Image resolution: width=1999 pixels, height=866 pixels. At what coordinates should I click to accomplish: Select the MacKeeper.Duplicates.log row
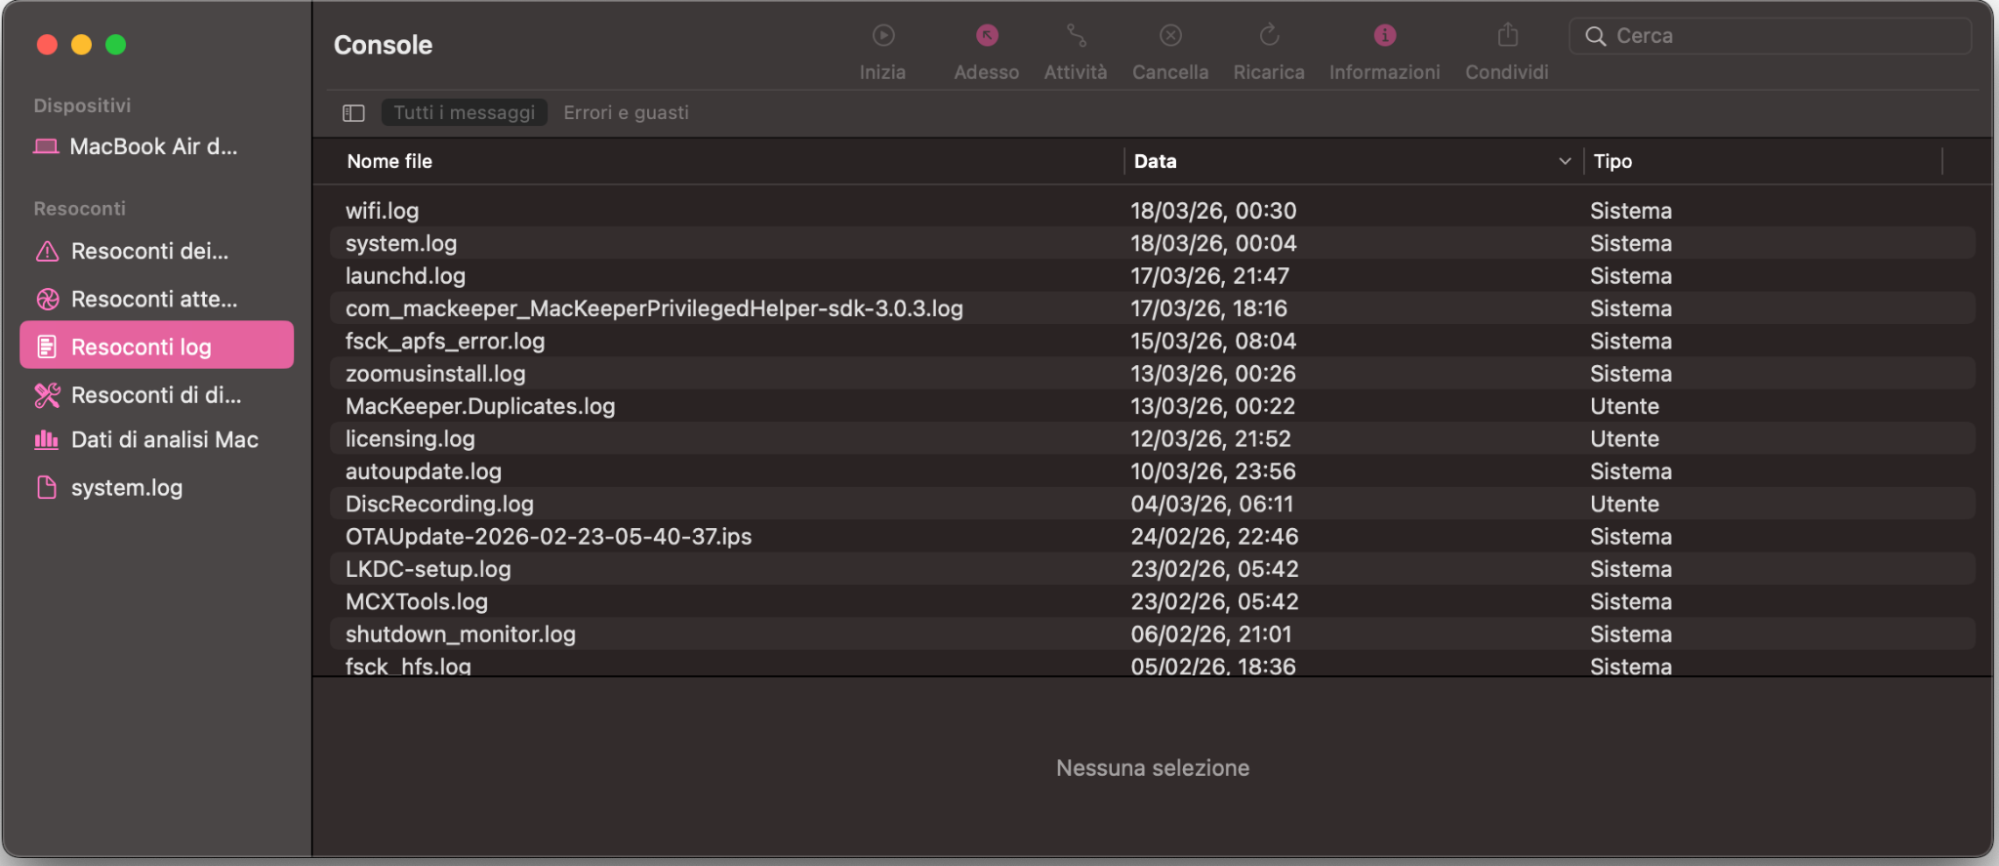click(x=1152, y=406)
